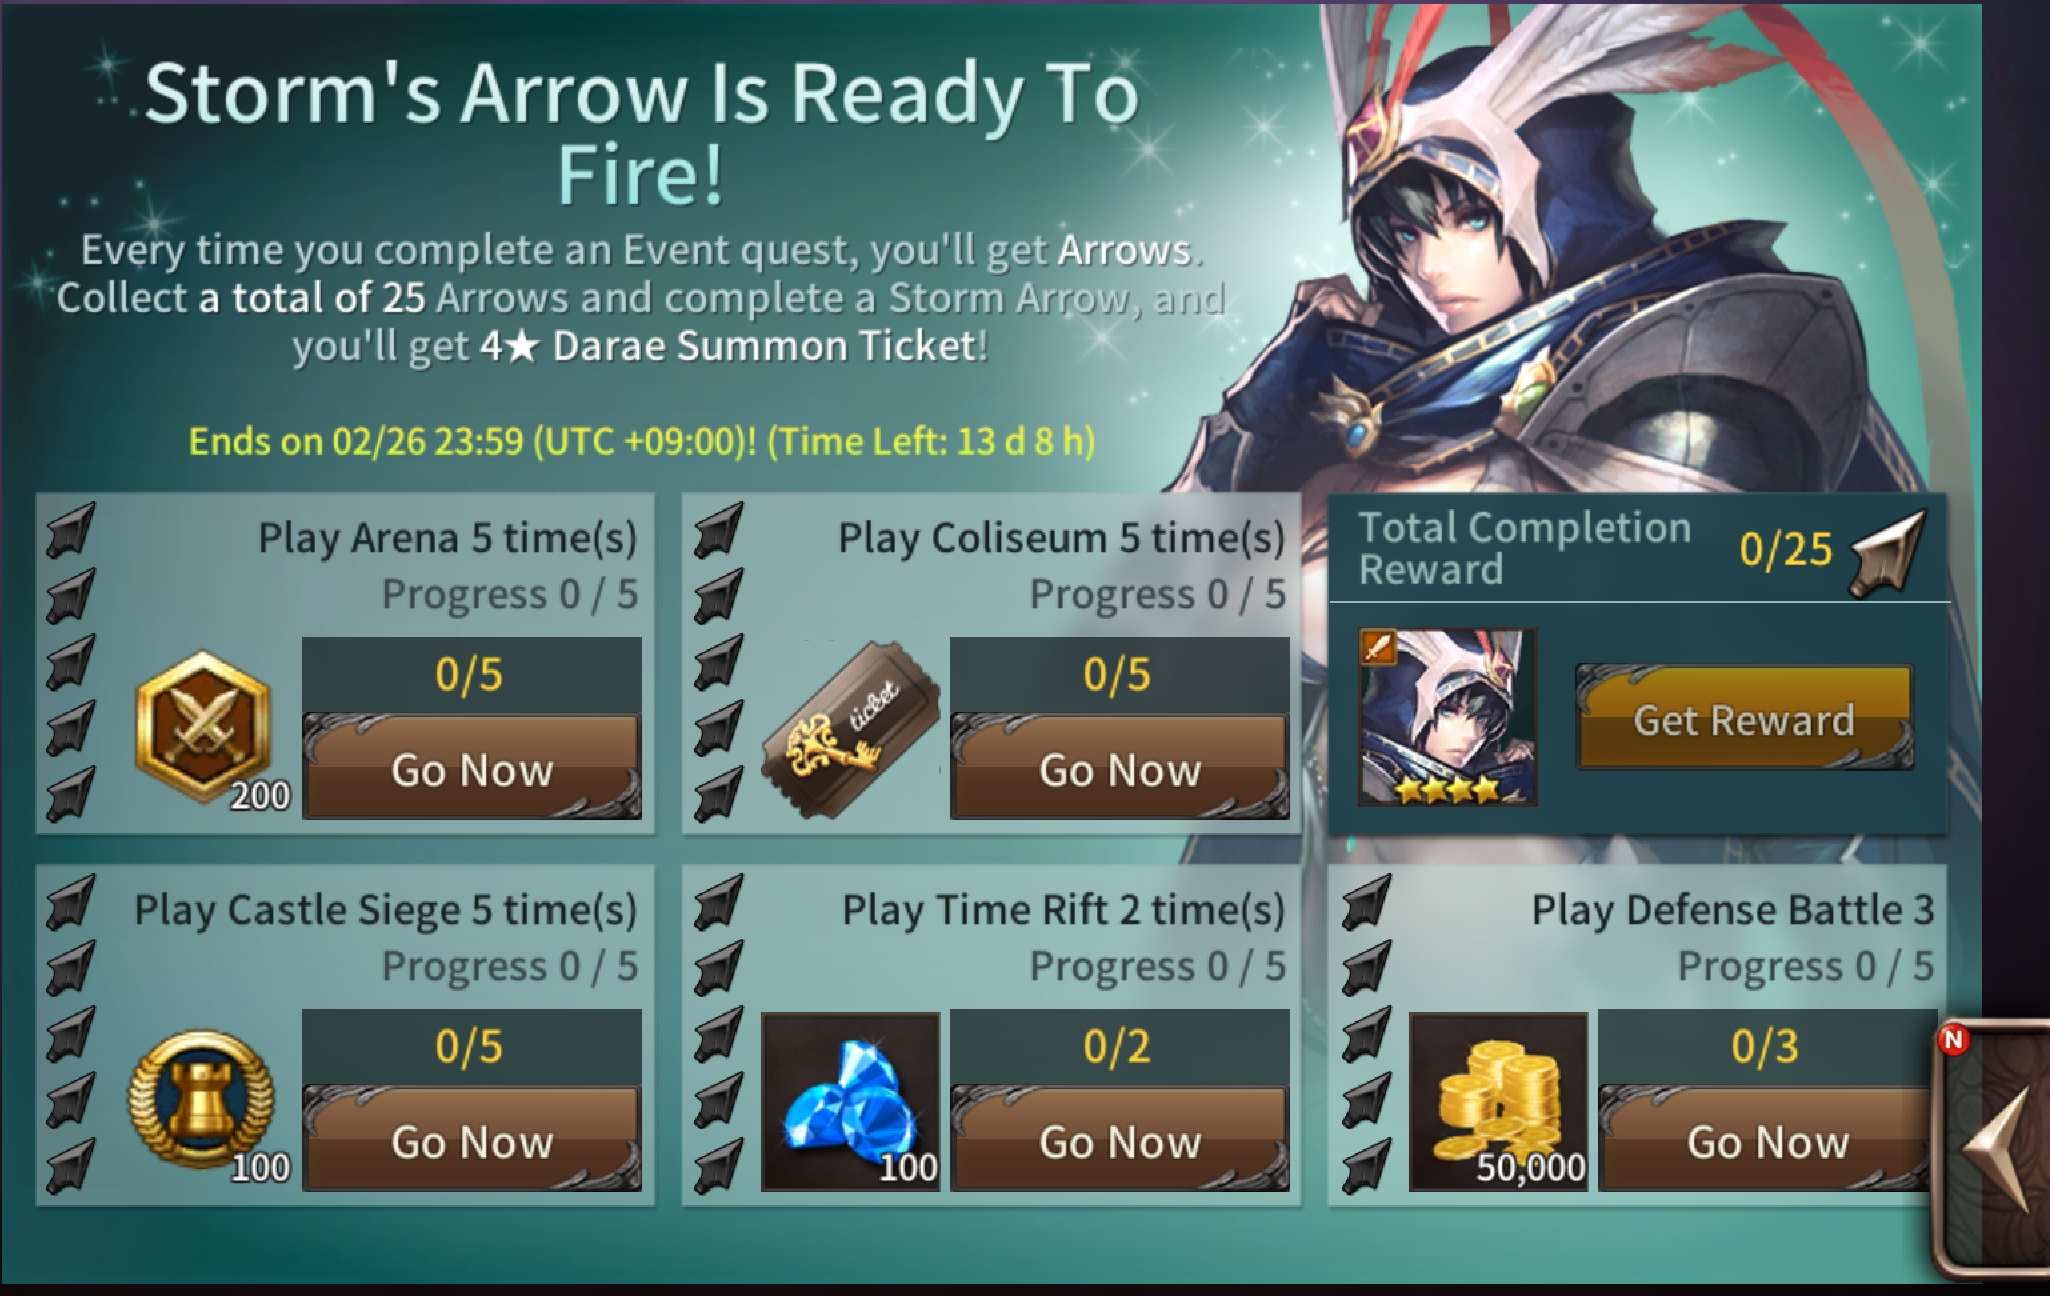Claim the Total Completion Get Reward button
This screenshot has width=2050, height=1296.
pyautogui.click(x=1745, y=718)
